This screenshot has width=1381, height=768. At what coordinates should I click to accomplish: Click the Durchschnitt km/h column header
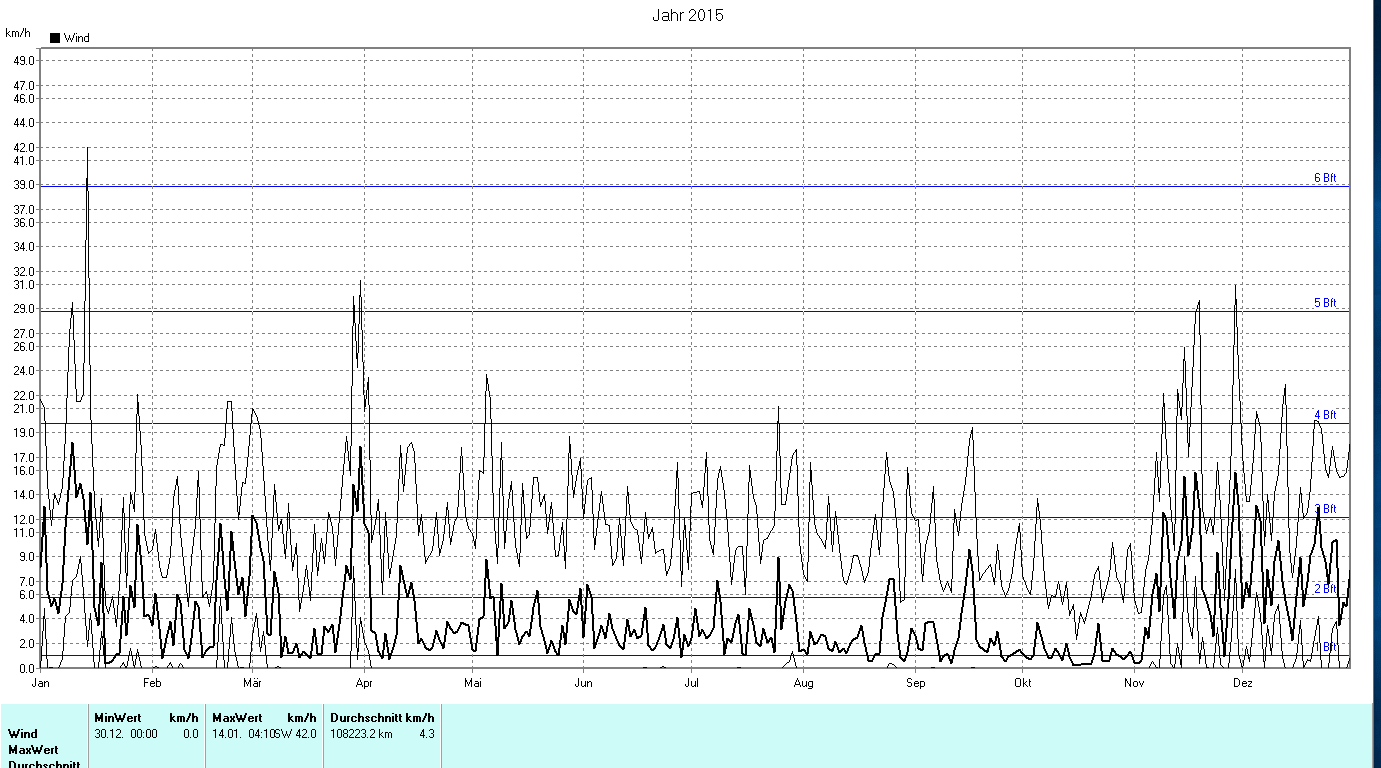tap(382, 718)
